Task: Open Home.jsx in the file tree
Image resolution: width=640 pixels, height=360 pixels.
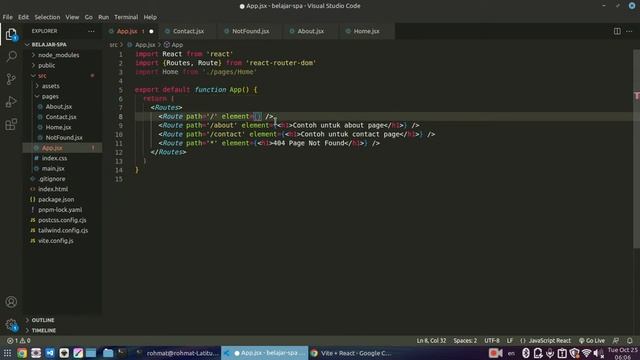Action: coord(58,127)
